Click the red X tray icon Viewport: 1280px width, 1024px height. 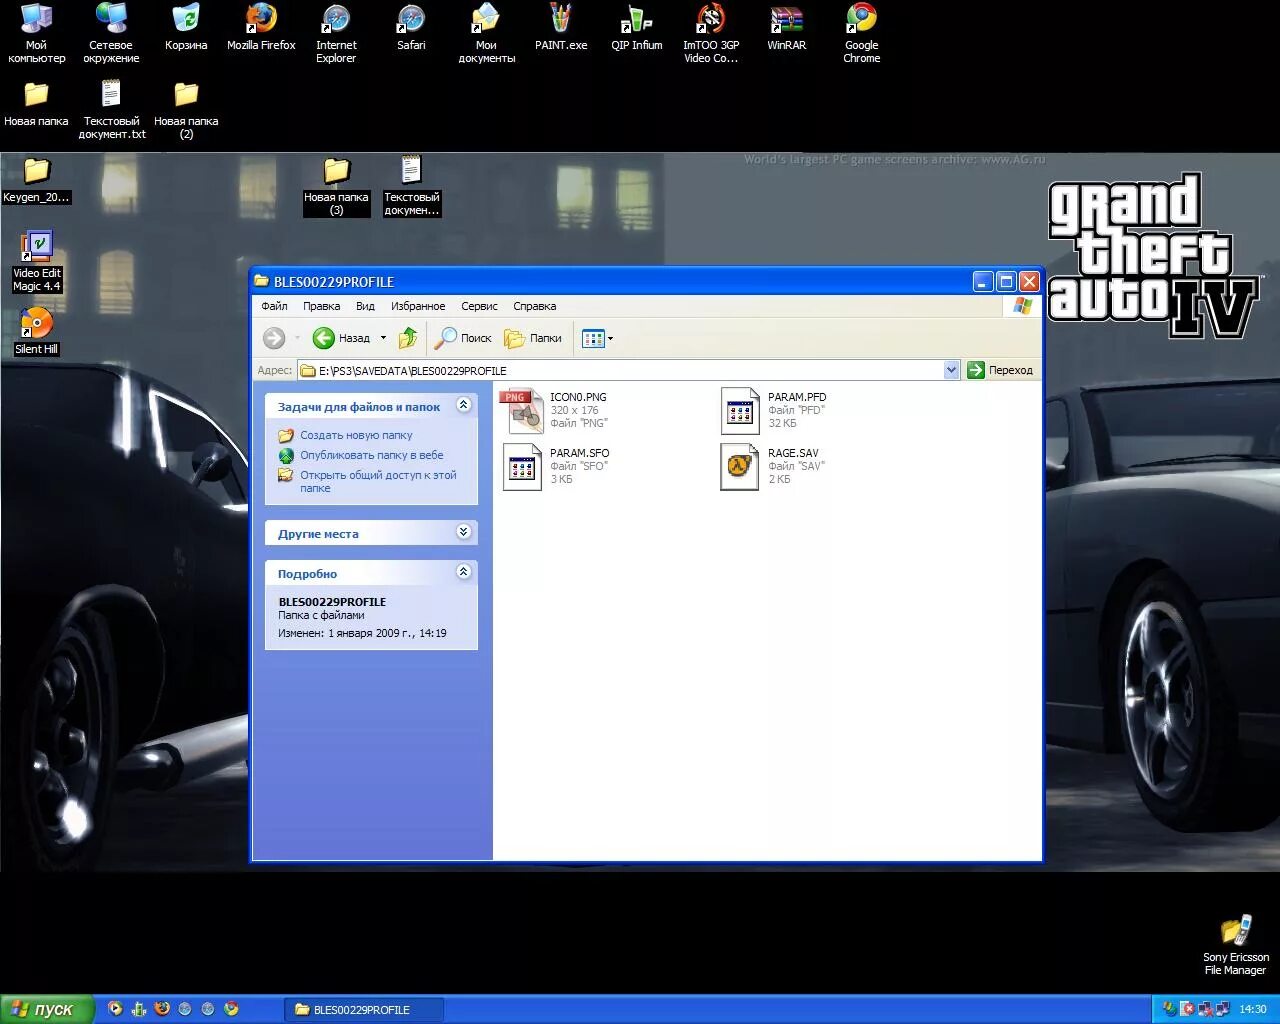point(1187,1009)
